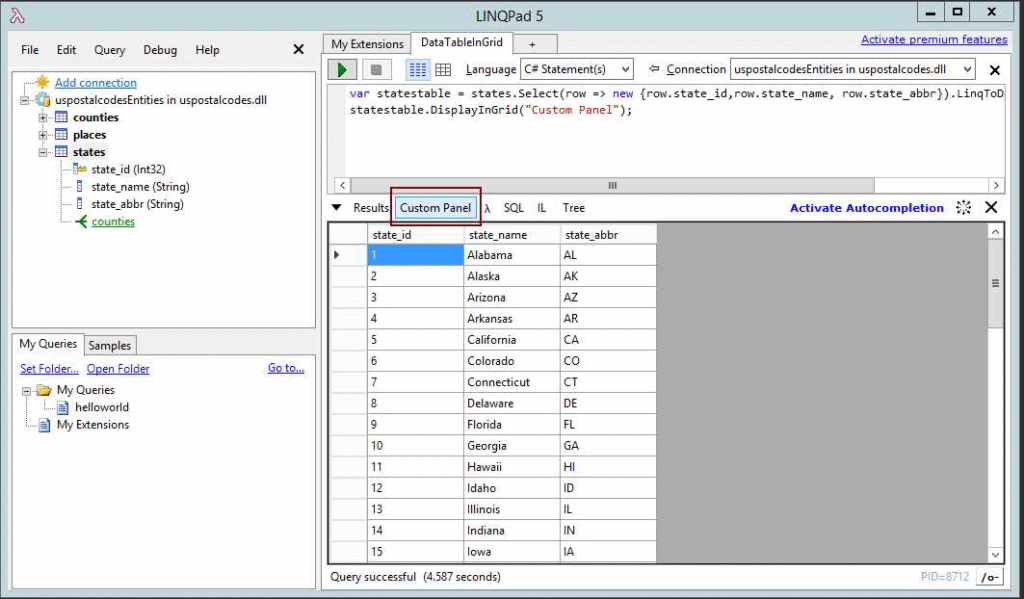Image resolution: width=1024 pixels, height=599 pixels.
Task: Switch to data grid results view icon
Action: [443, 70]
